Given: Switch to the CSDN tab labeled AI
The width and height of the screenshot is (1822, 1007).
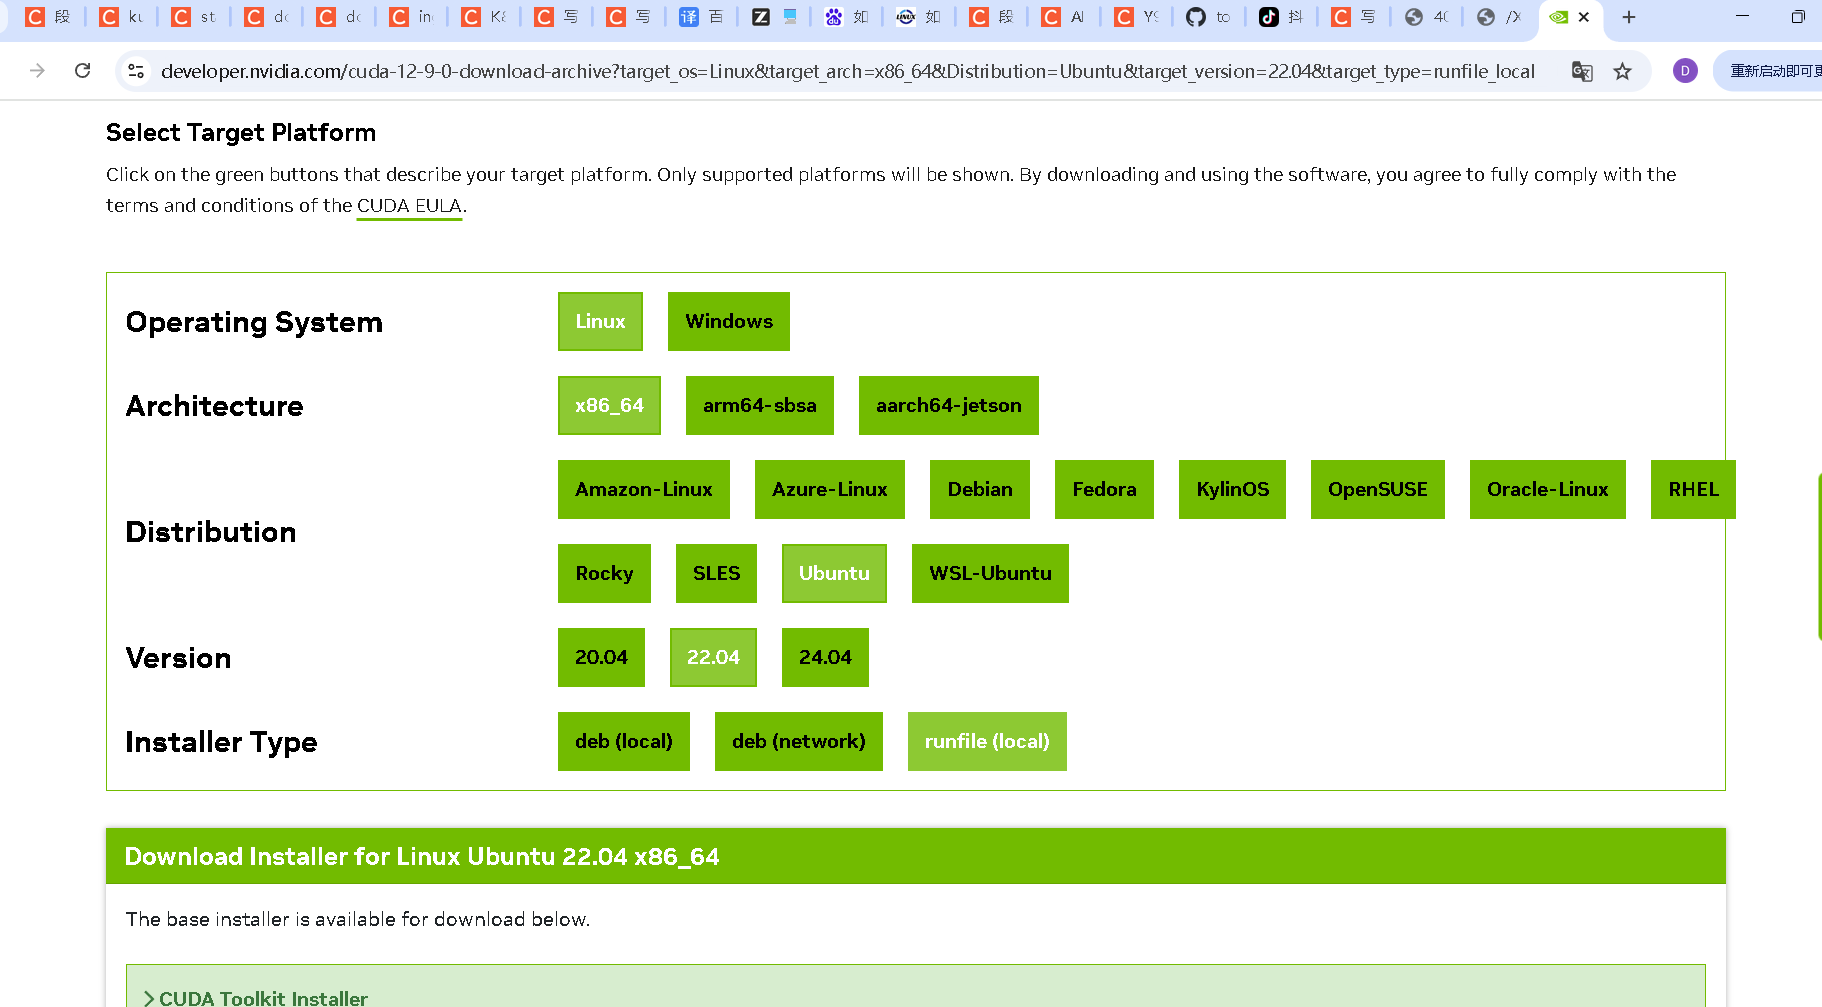Looking at the screenshot, I should pos(1063,17).
